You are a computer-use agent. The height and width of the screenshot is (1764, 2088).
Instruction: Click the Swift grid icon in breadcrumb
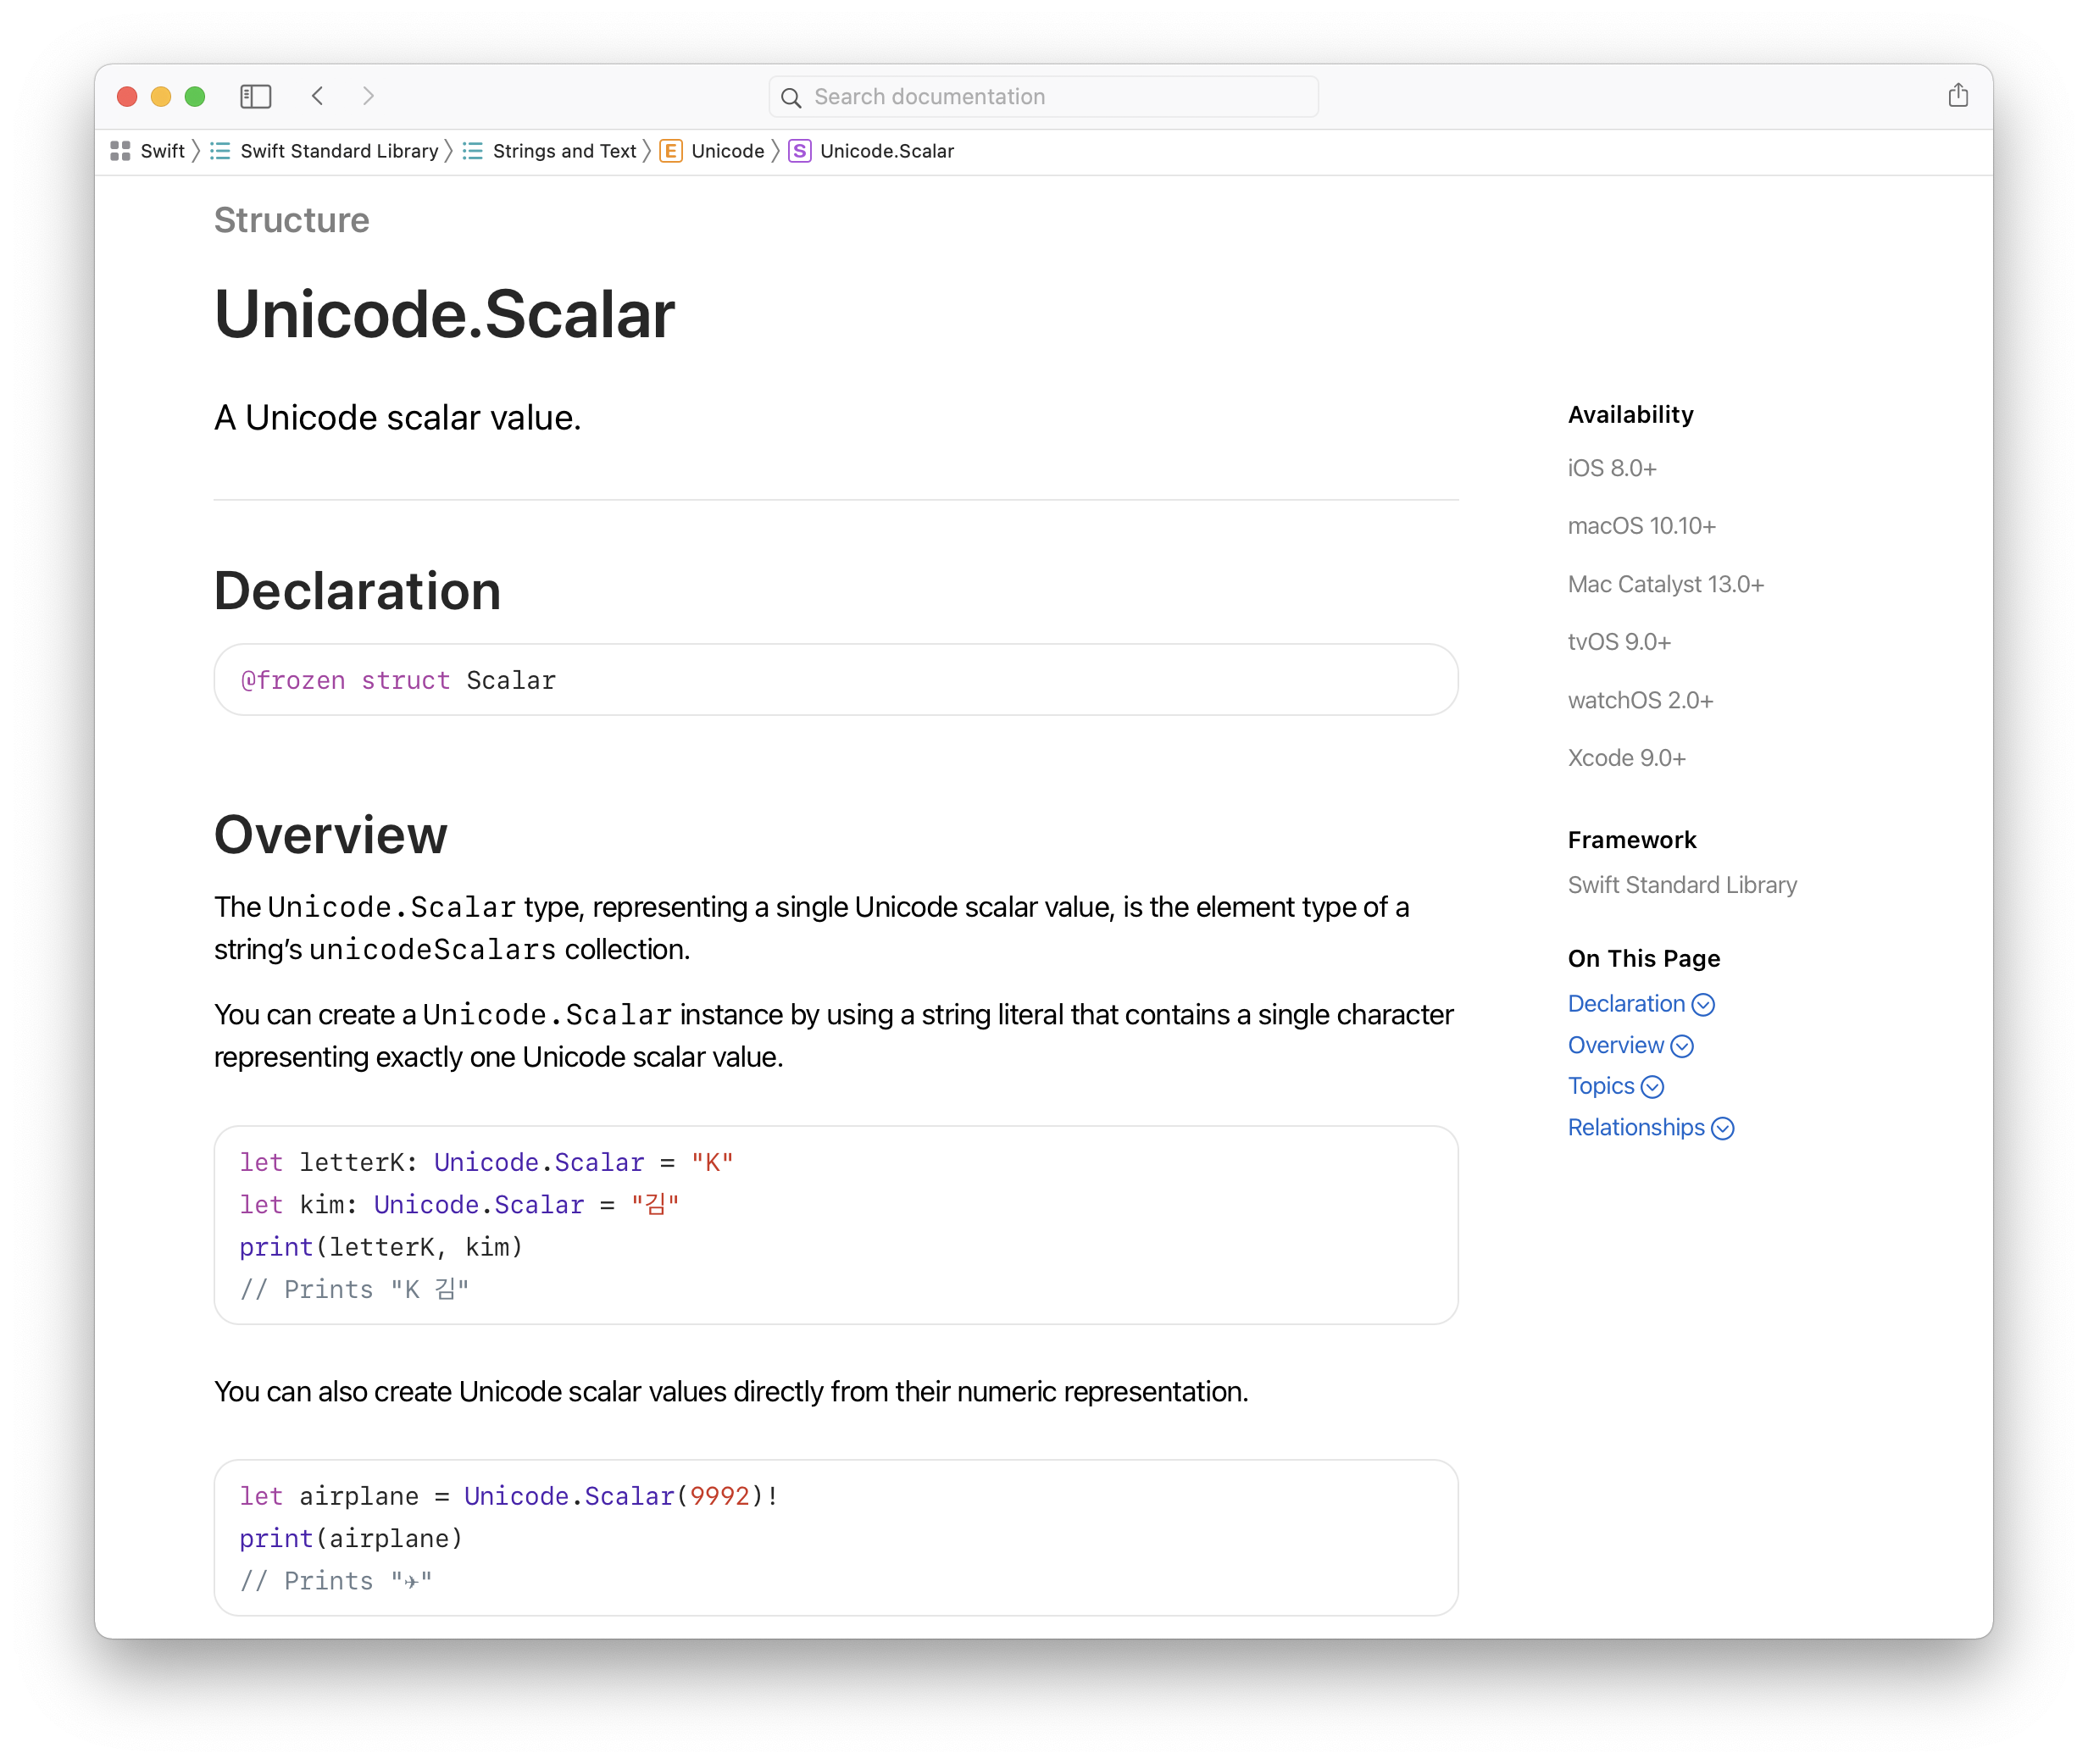(x=121, y=151)
